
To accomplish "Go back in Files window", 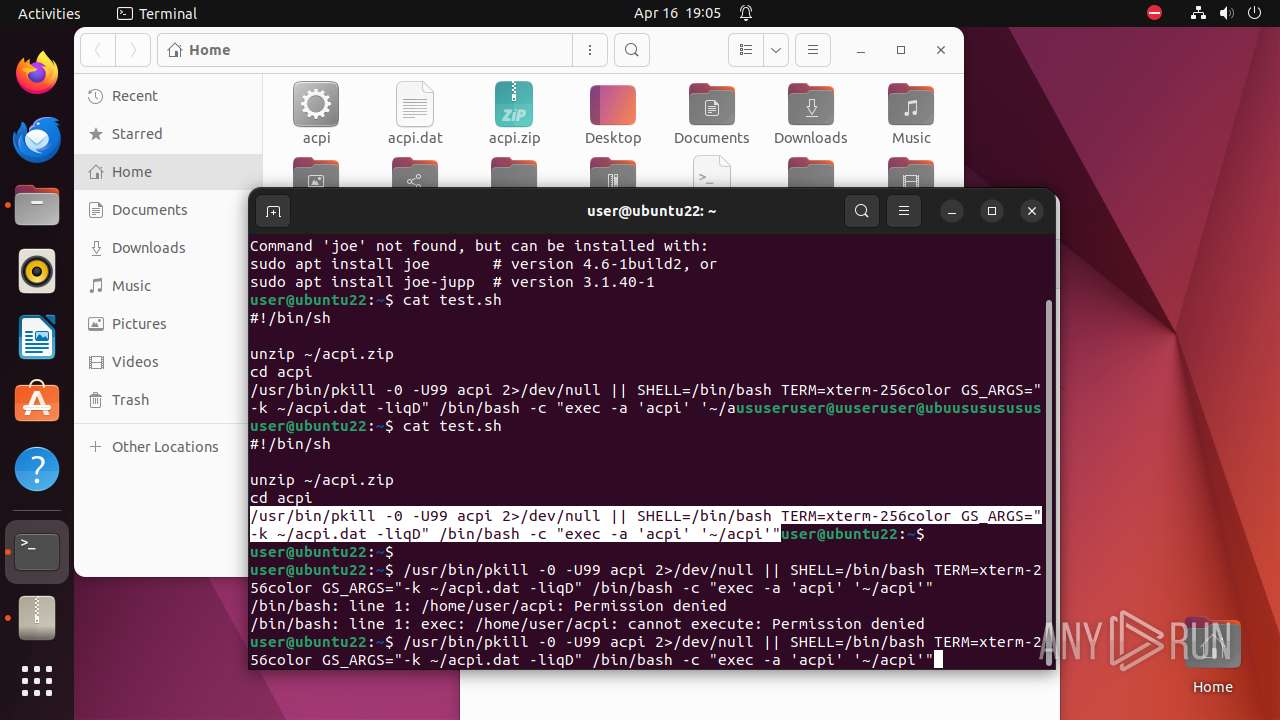I will coord(98,50).
